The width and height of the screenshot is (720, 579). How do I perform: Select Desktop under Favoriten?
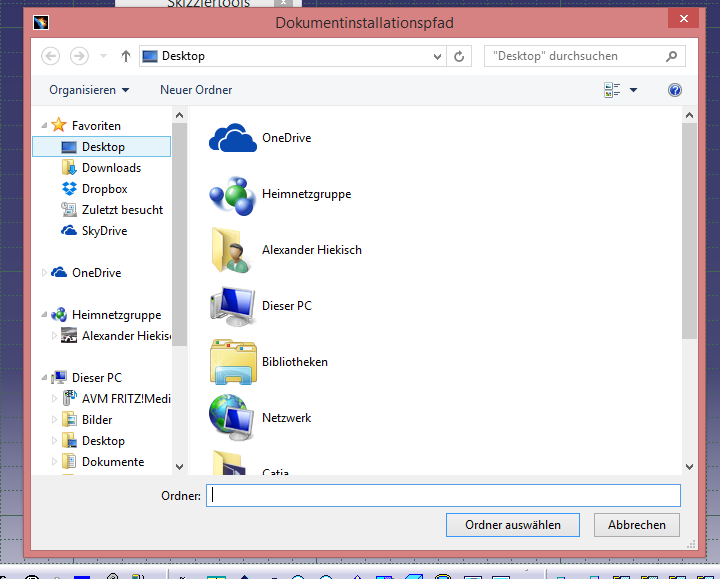[x=101, y=147]
